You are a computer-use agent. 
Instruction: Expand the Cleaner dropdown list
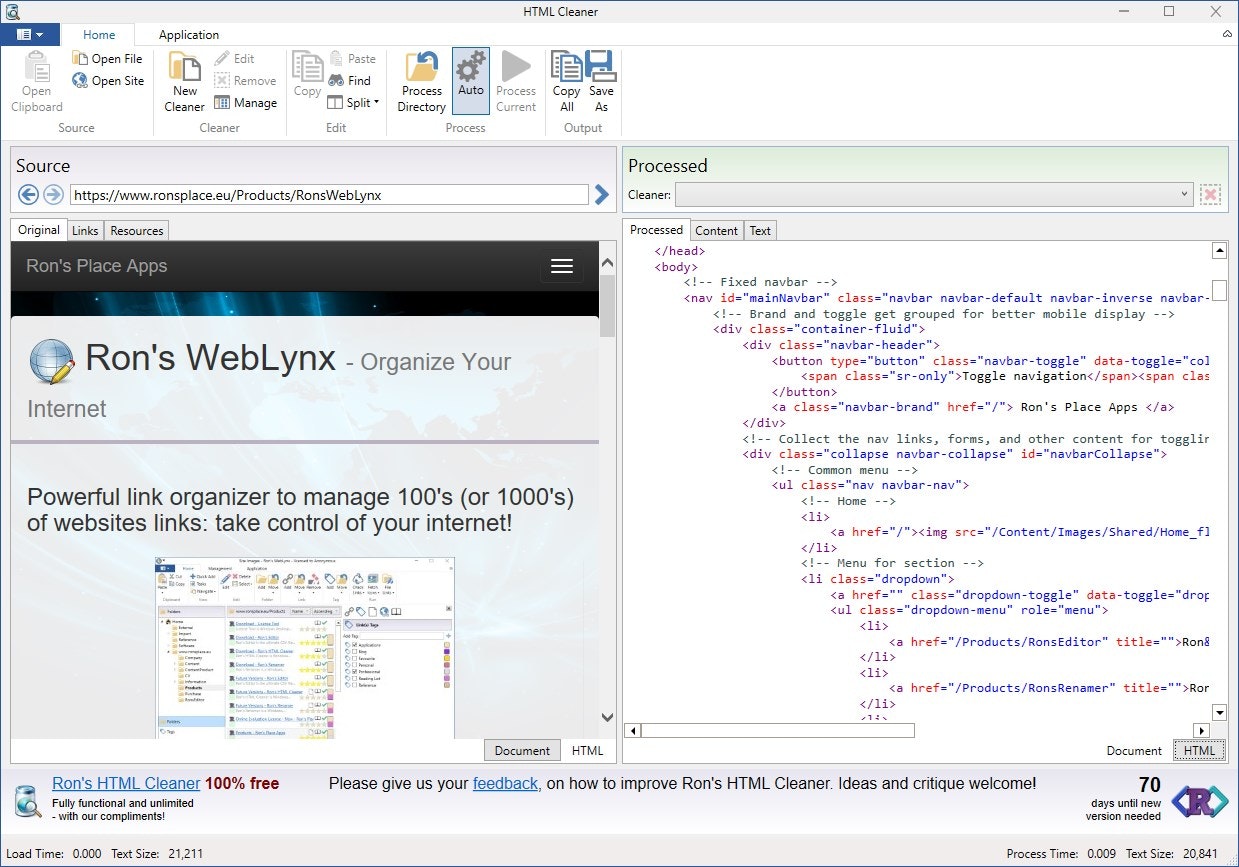point(1185,195)
